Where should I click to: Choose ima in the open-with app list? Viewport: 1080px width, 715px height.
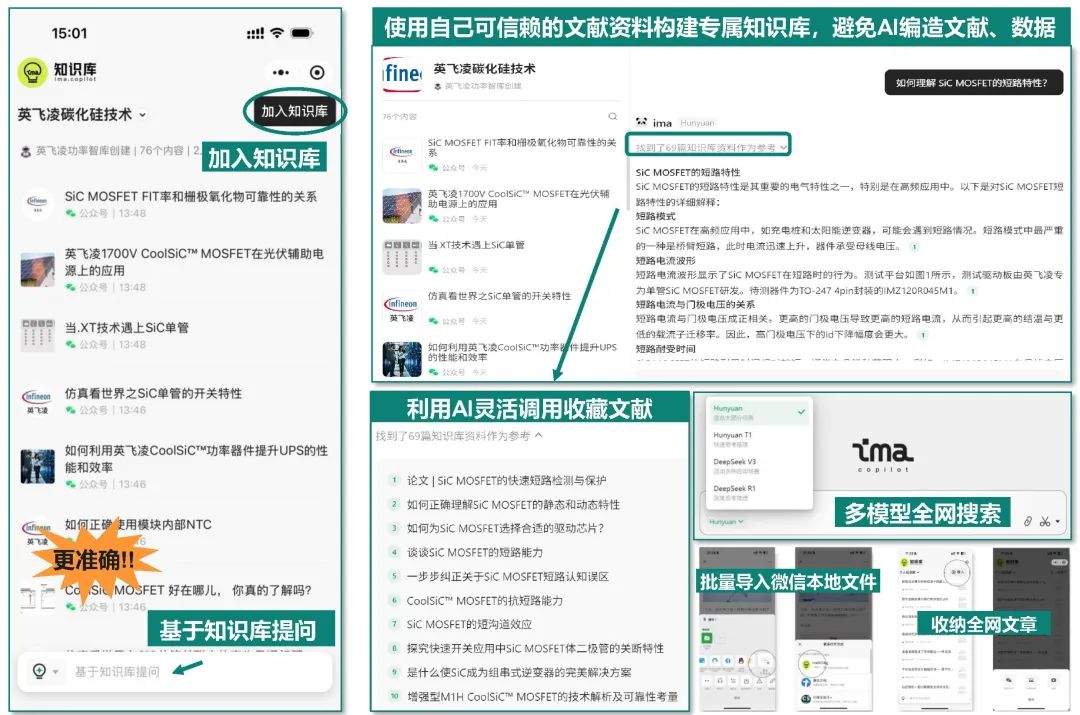pyautogui.click(x=806, y=665)
